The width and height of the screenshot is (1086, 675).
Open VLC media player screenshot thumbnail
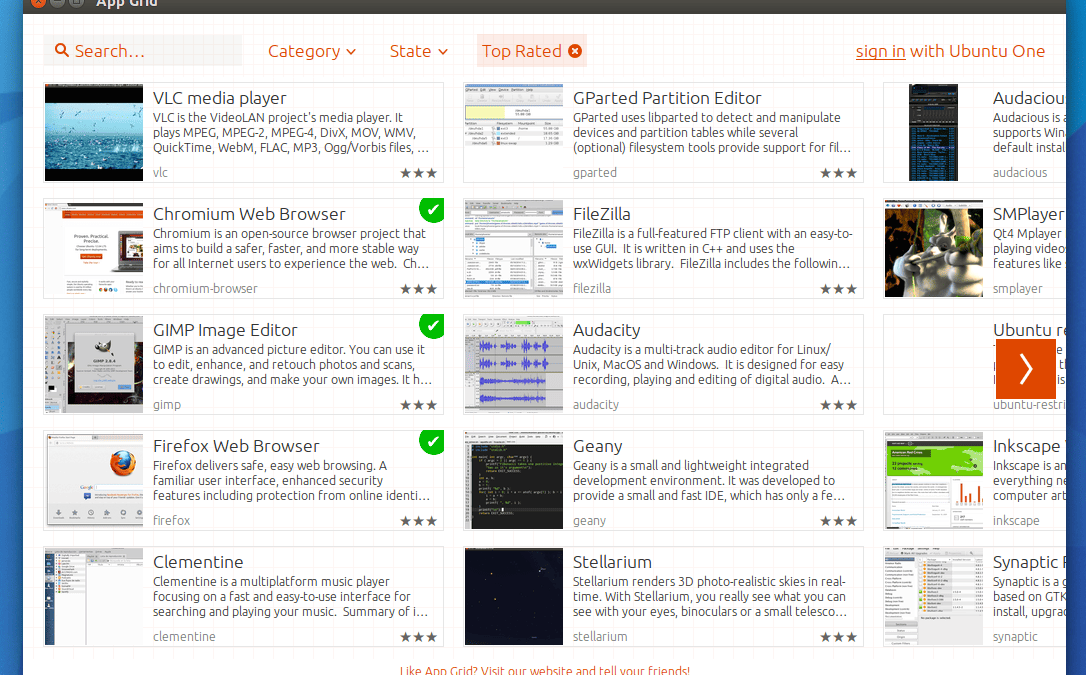tap(94, 133)
